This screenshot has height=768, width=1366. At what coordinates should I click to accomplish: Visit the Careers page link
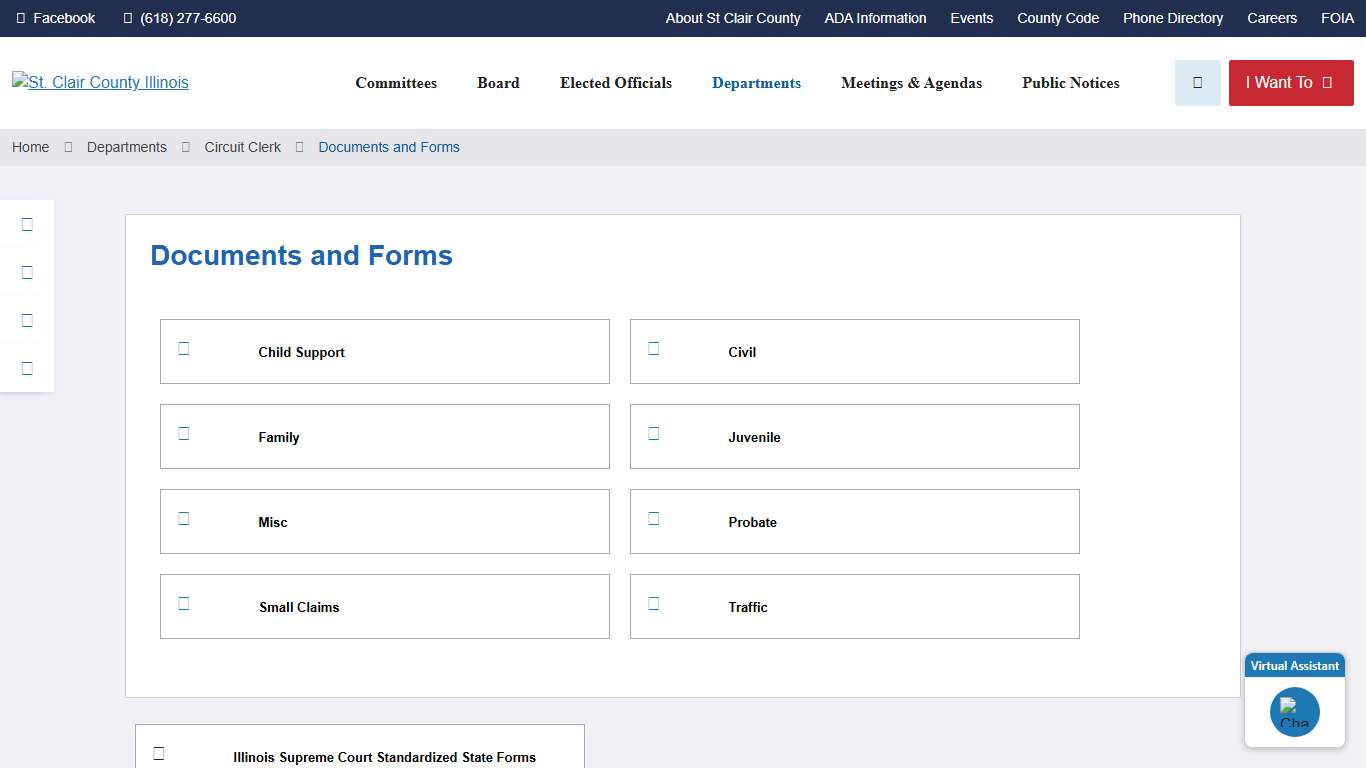tap(1272, 17)
